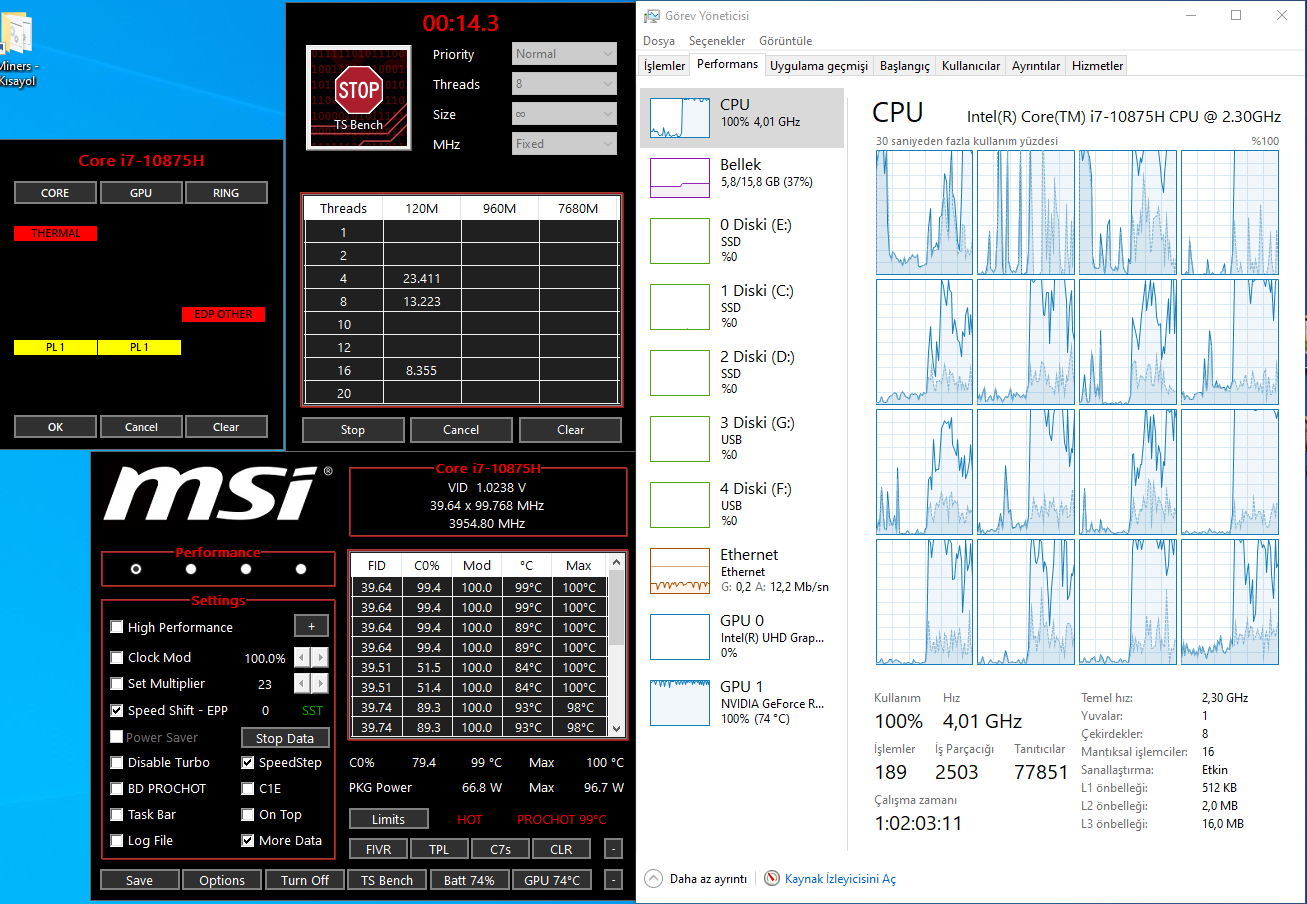
Task: Enable the Disable Turbo checkbox
Action: 117,762
